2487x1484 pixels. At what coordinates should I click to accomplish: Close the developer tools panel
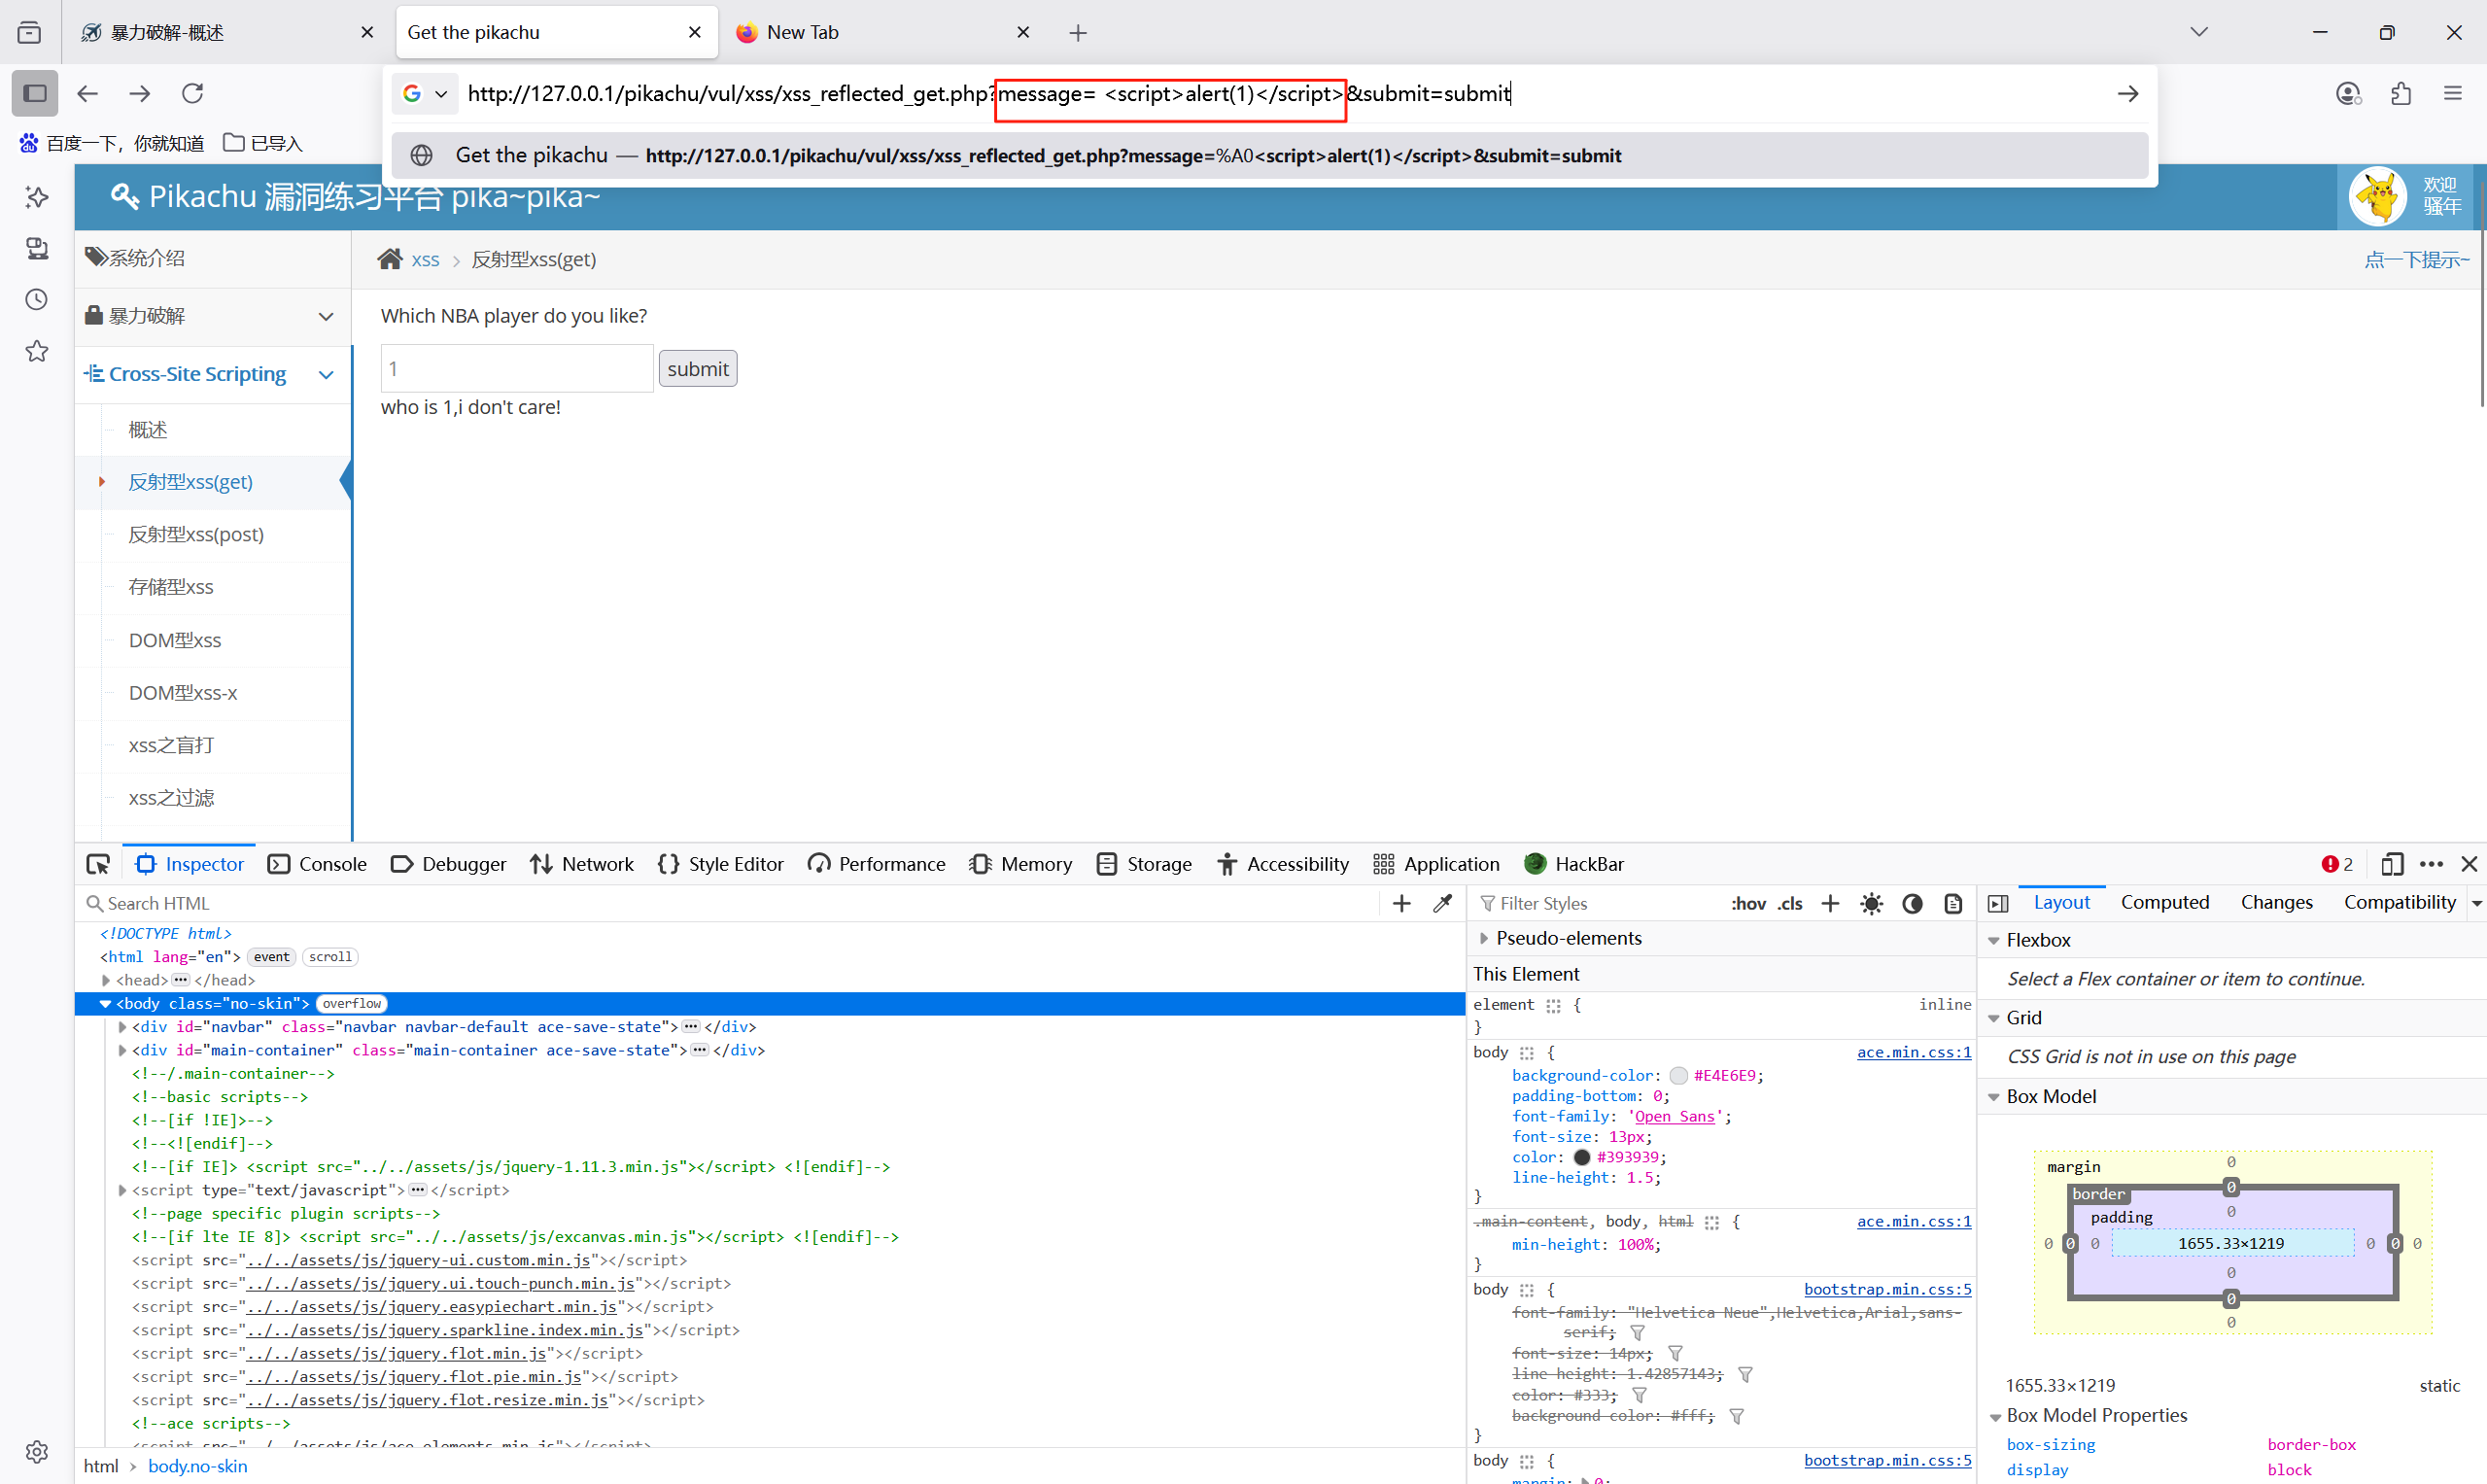coord(2469,864)
